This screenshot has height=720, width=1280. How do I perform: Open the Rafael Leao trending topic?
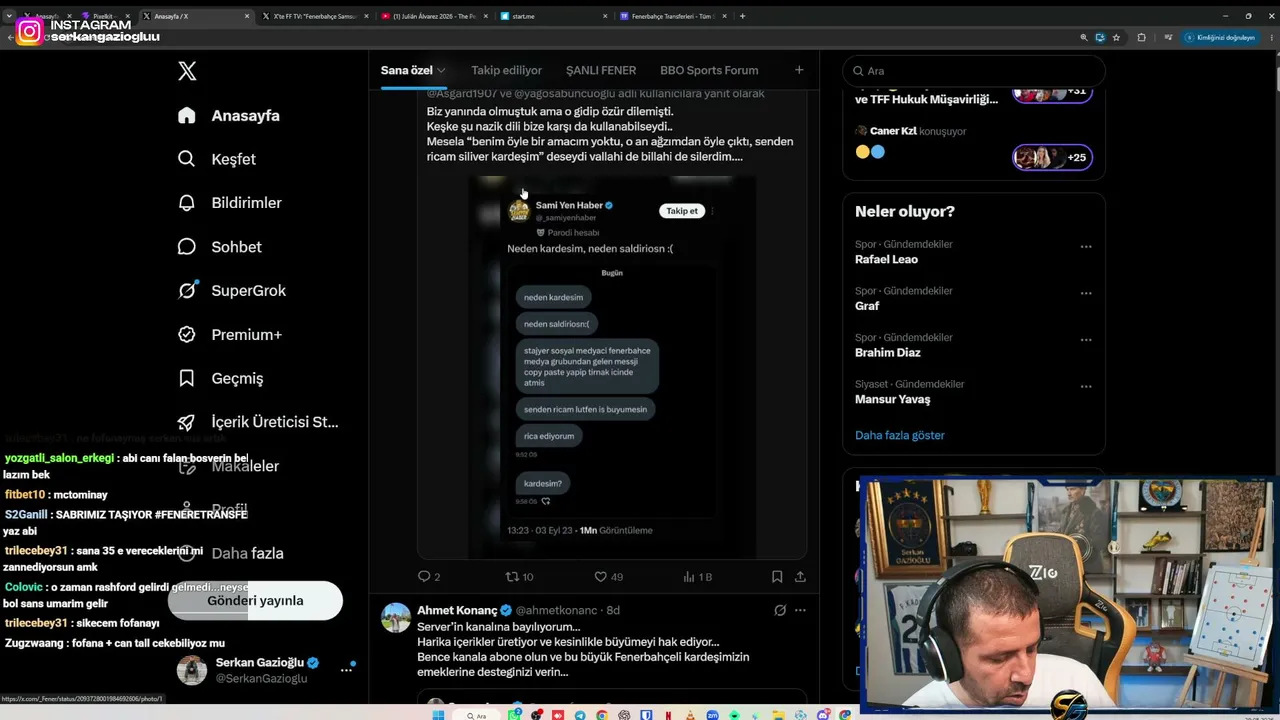[886, 259]
